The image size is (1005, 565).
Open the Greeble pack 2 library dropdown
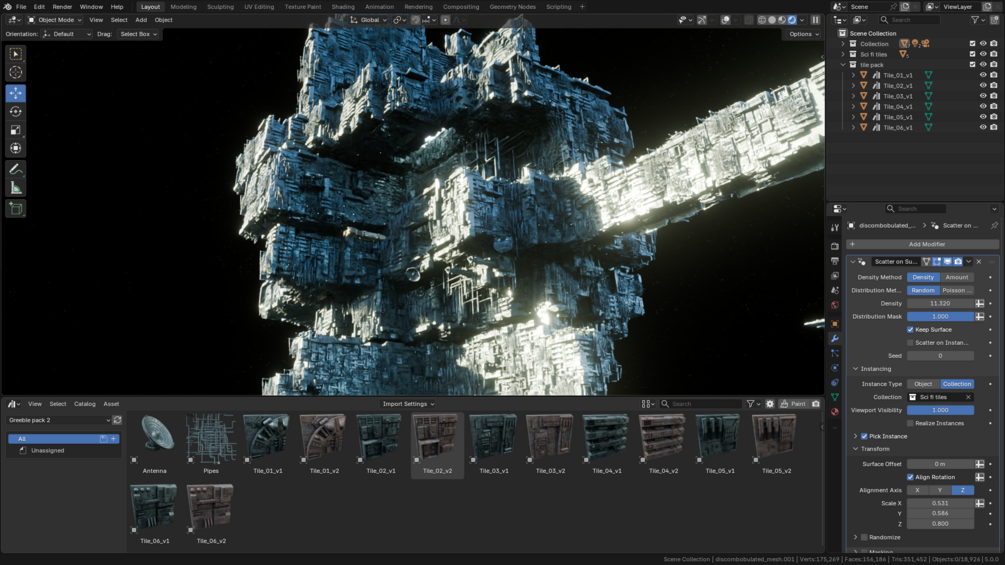59,420
